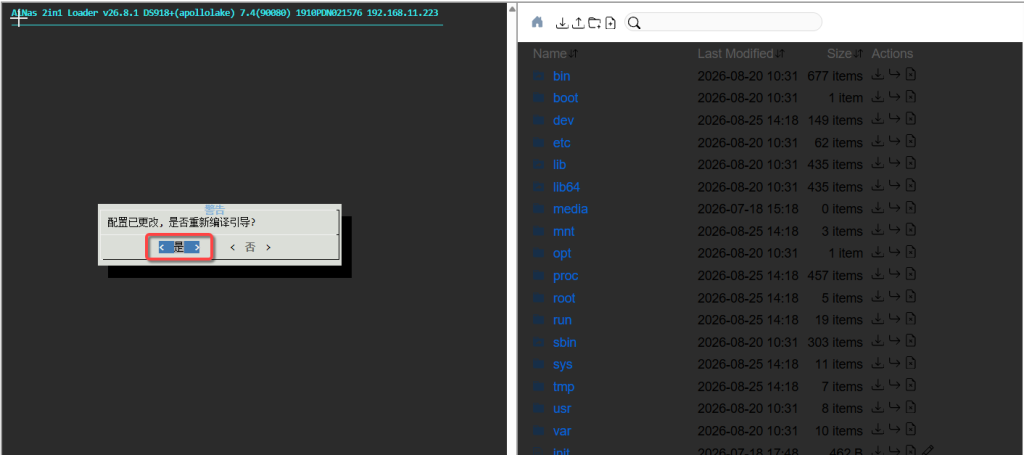Download the tmp folder via row icon

coord(878,386)
